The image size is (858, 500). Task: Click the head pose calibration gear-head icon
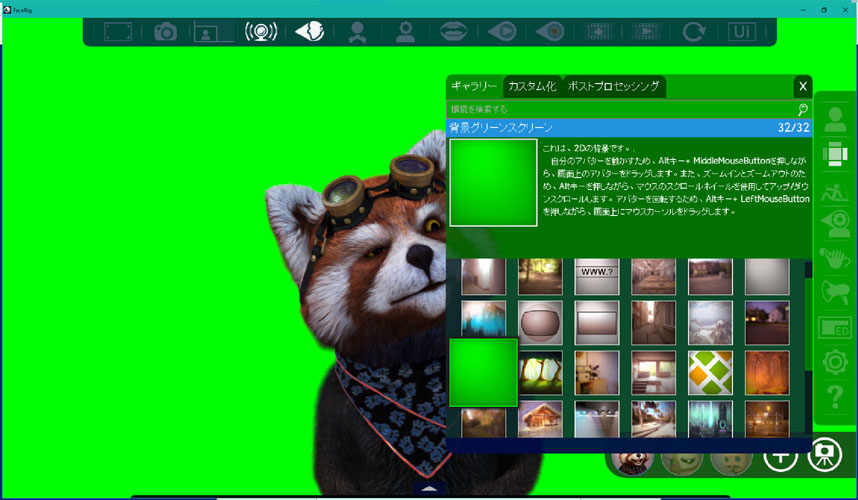coord(405,32)
